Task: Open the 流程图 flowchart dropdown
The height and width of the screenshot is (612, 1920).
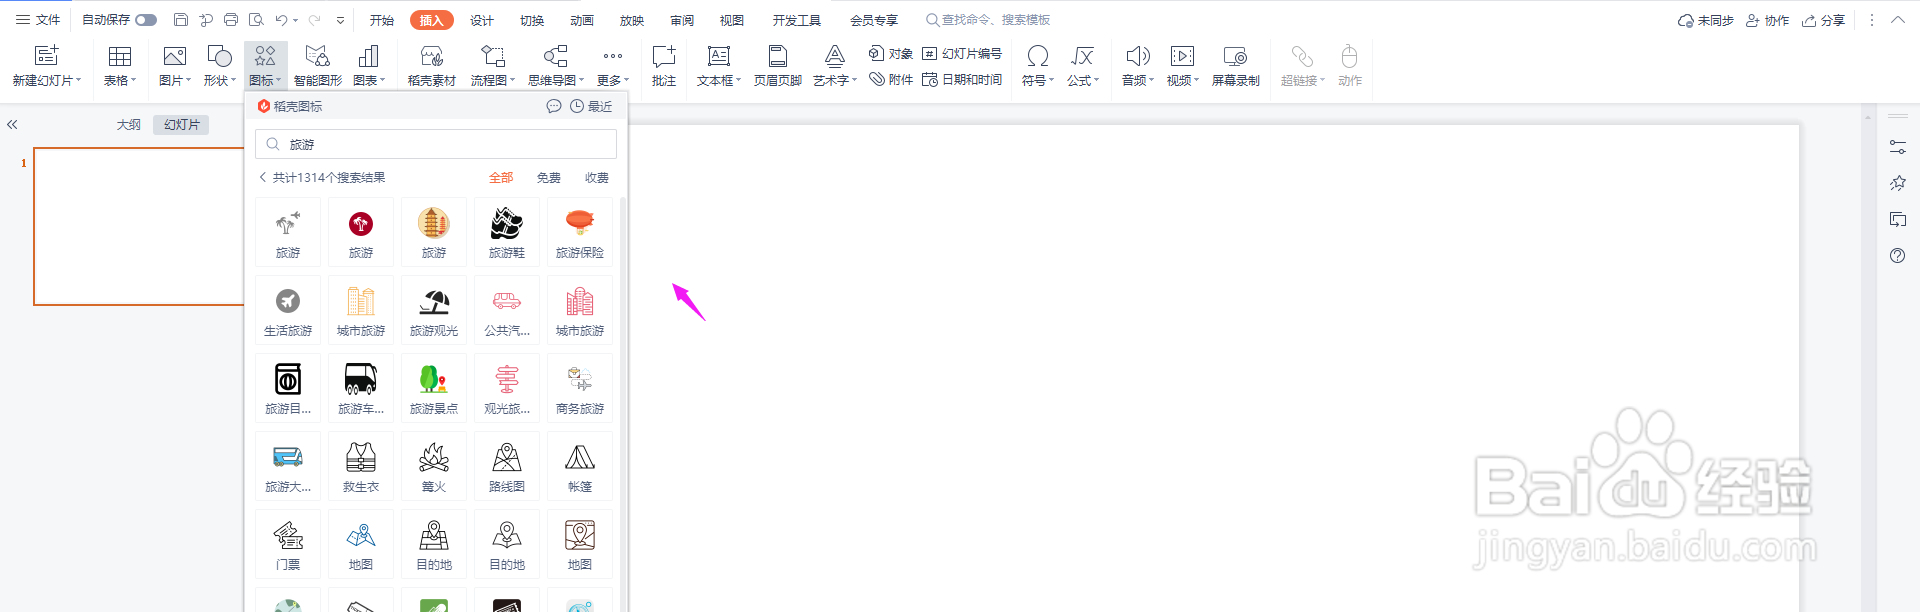Action: tap(493, 66)
